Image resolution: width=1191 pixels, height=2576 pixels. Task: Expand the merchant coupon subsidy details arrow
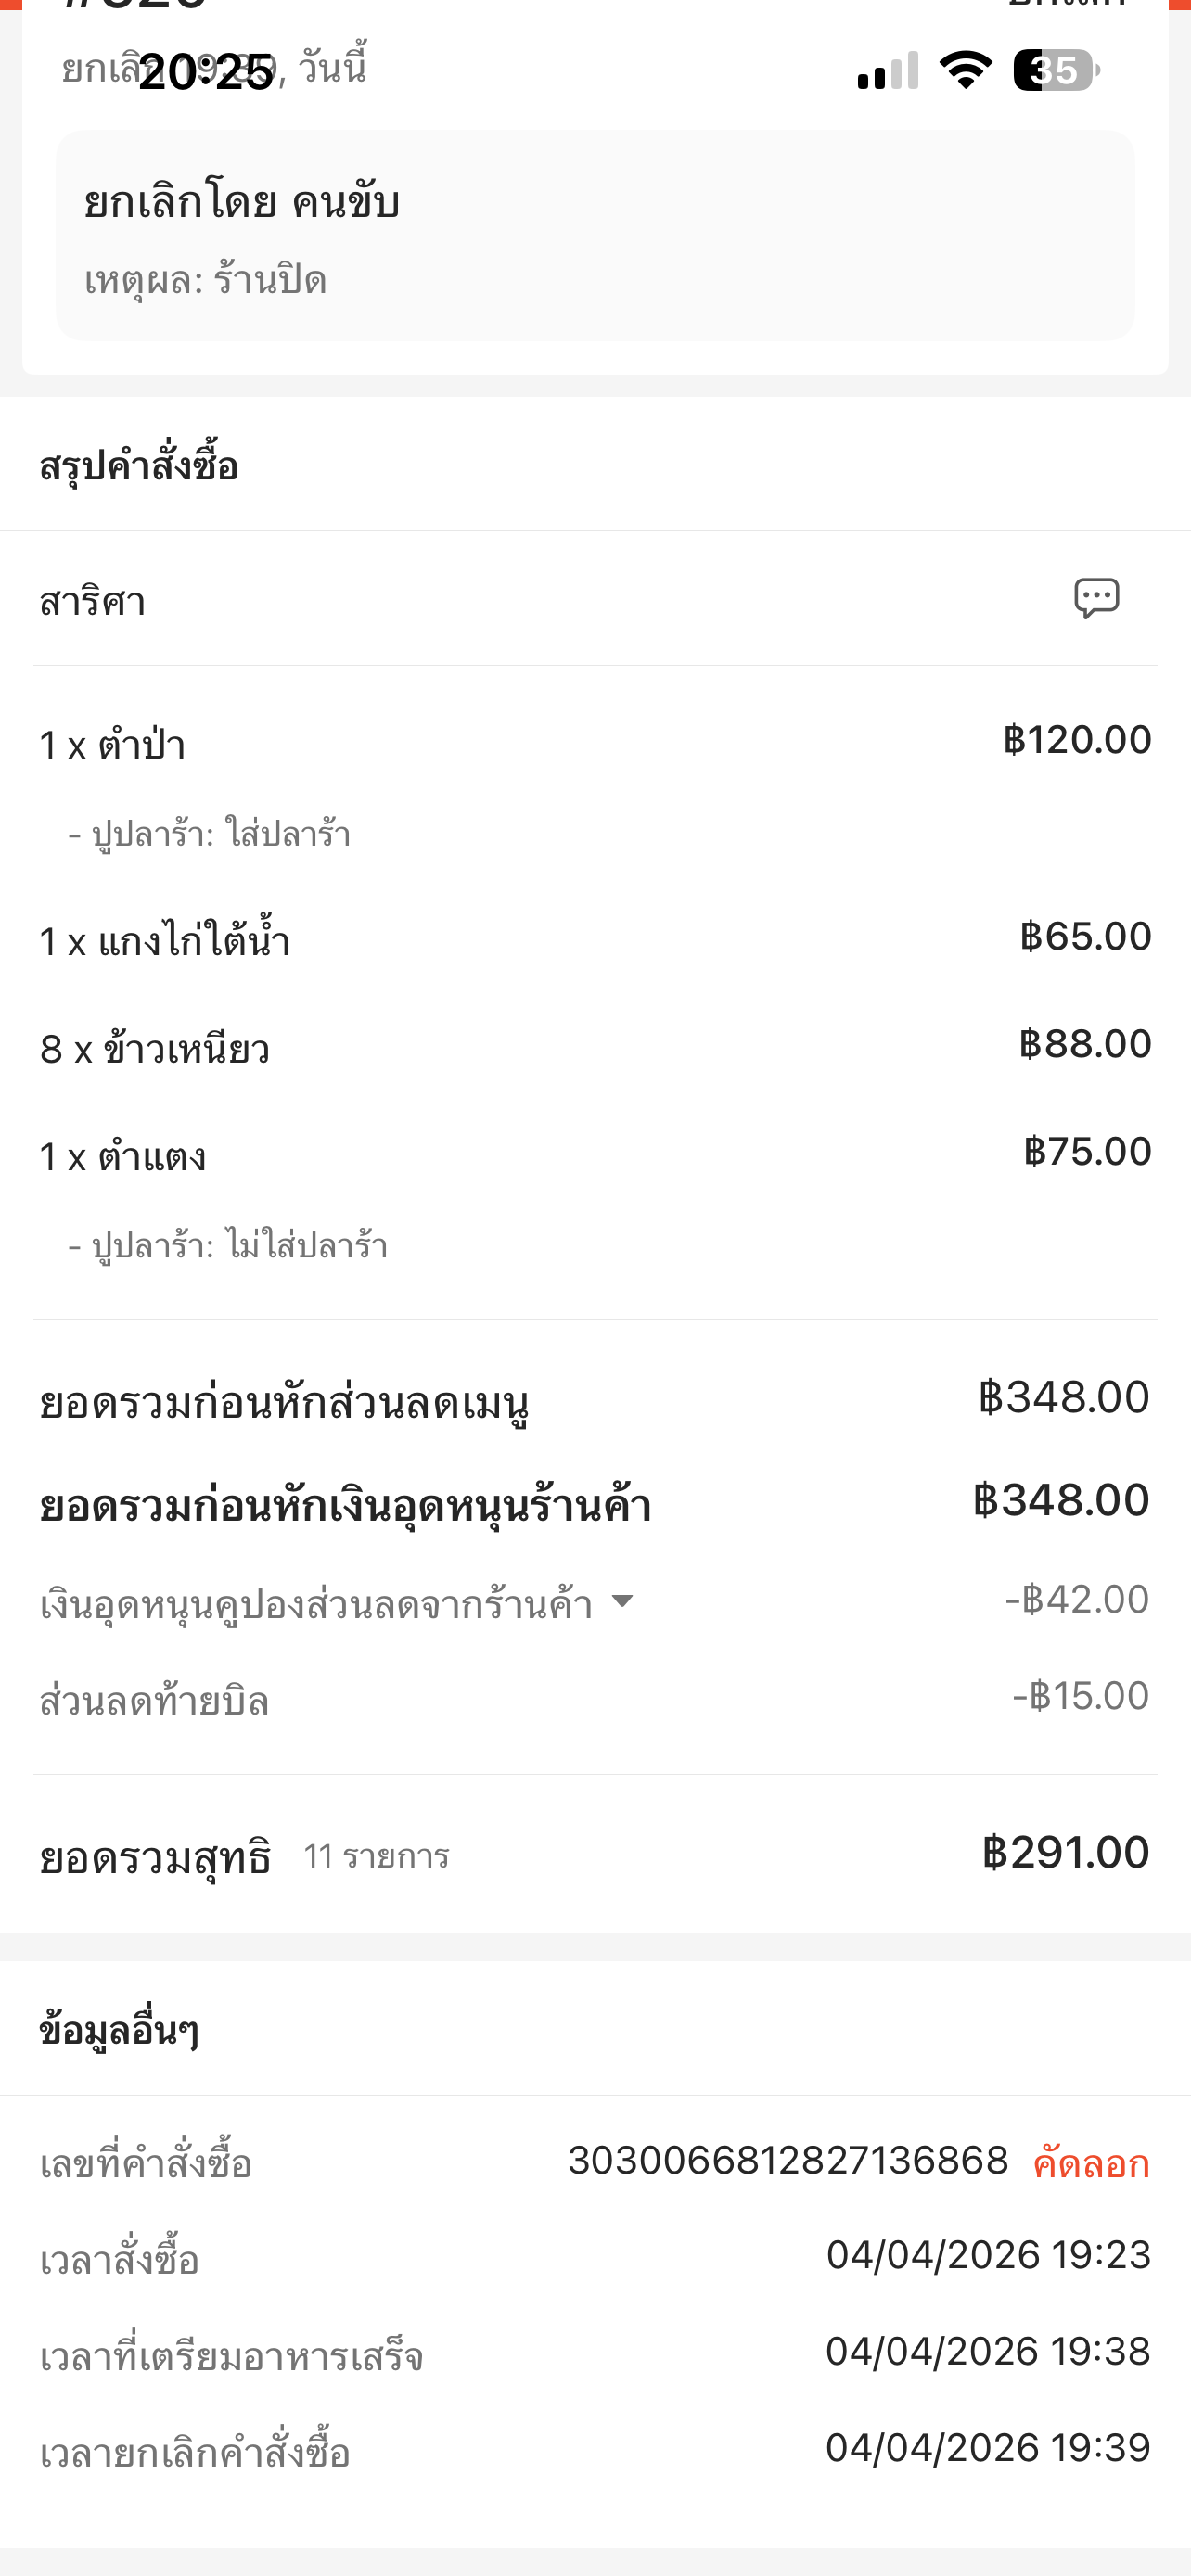622,1601
